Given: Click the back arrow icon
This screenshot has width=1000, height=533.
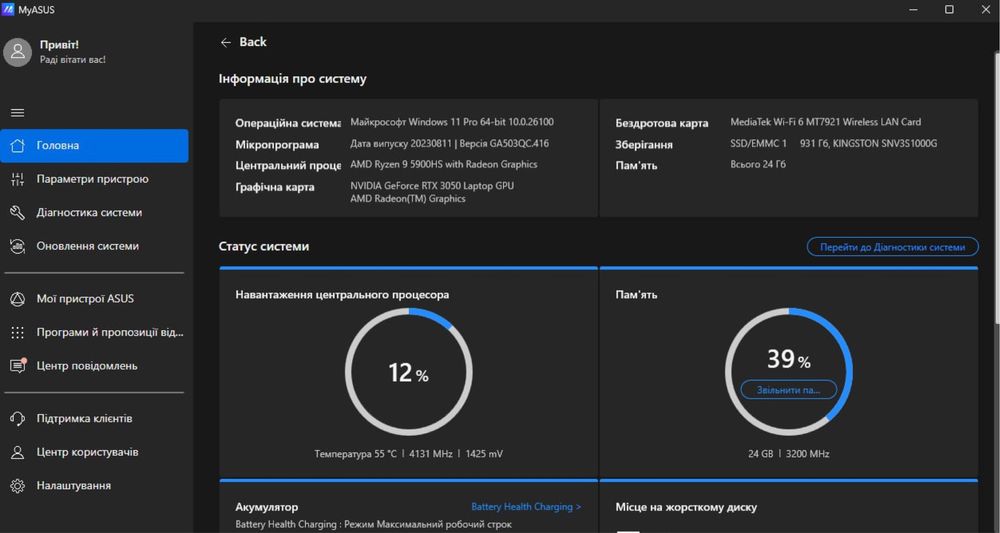Looking at the screenshot, I should pos(226,42).
